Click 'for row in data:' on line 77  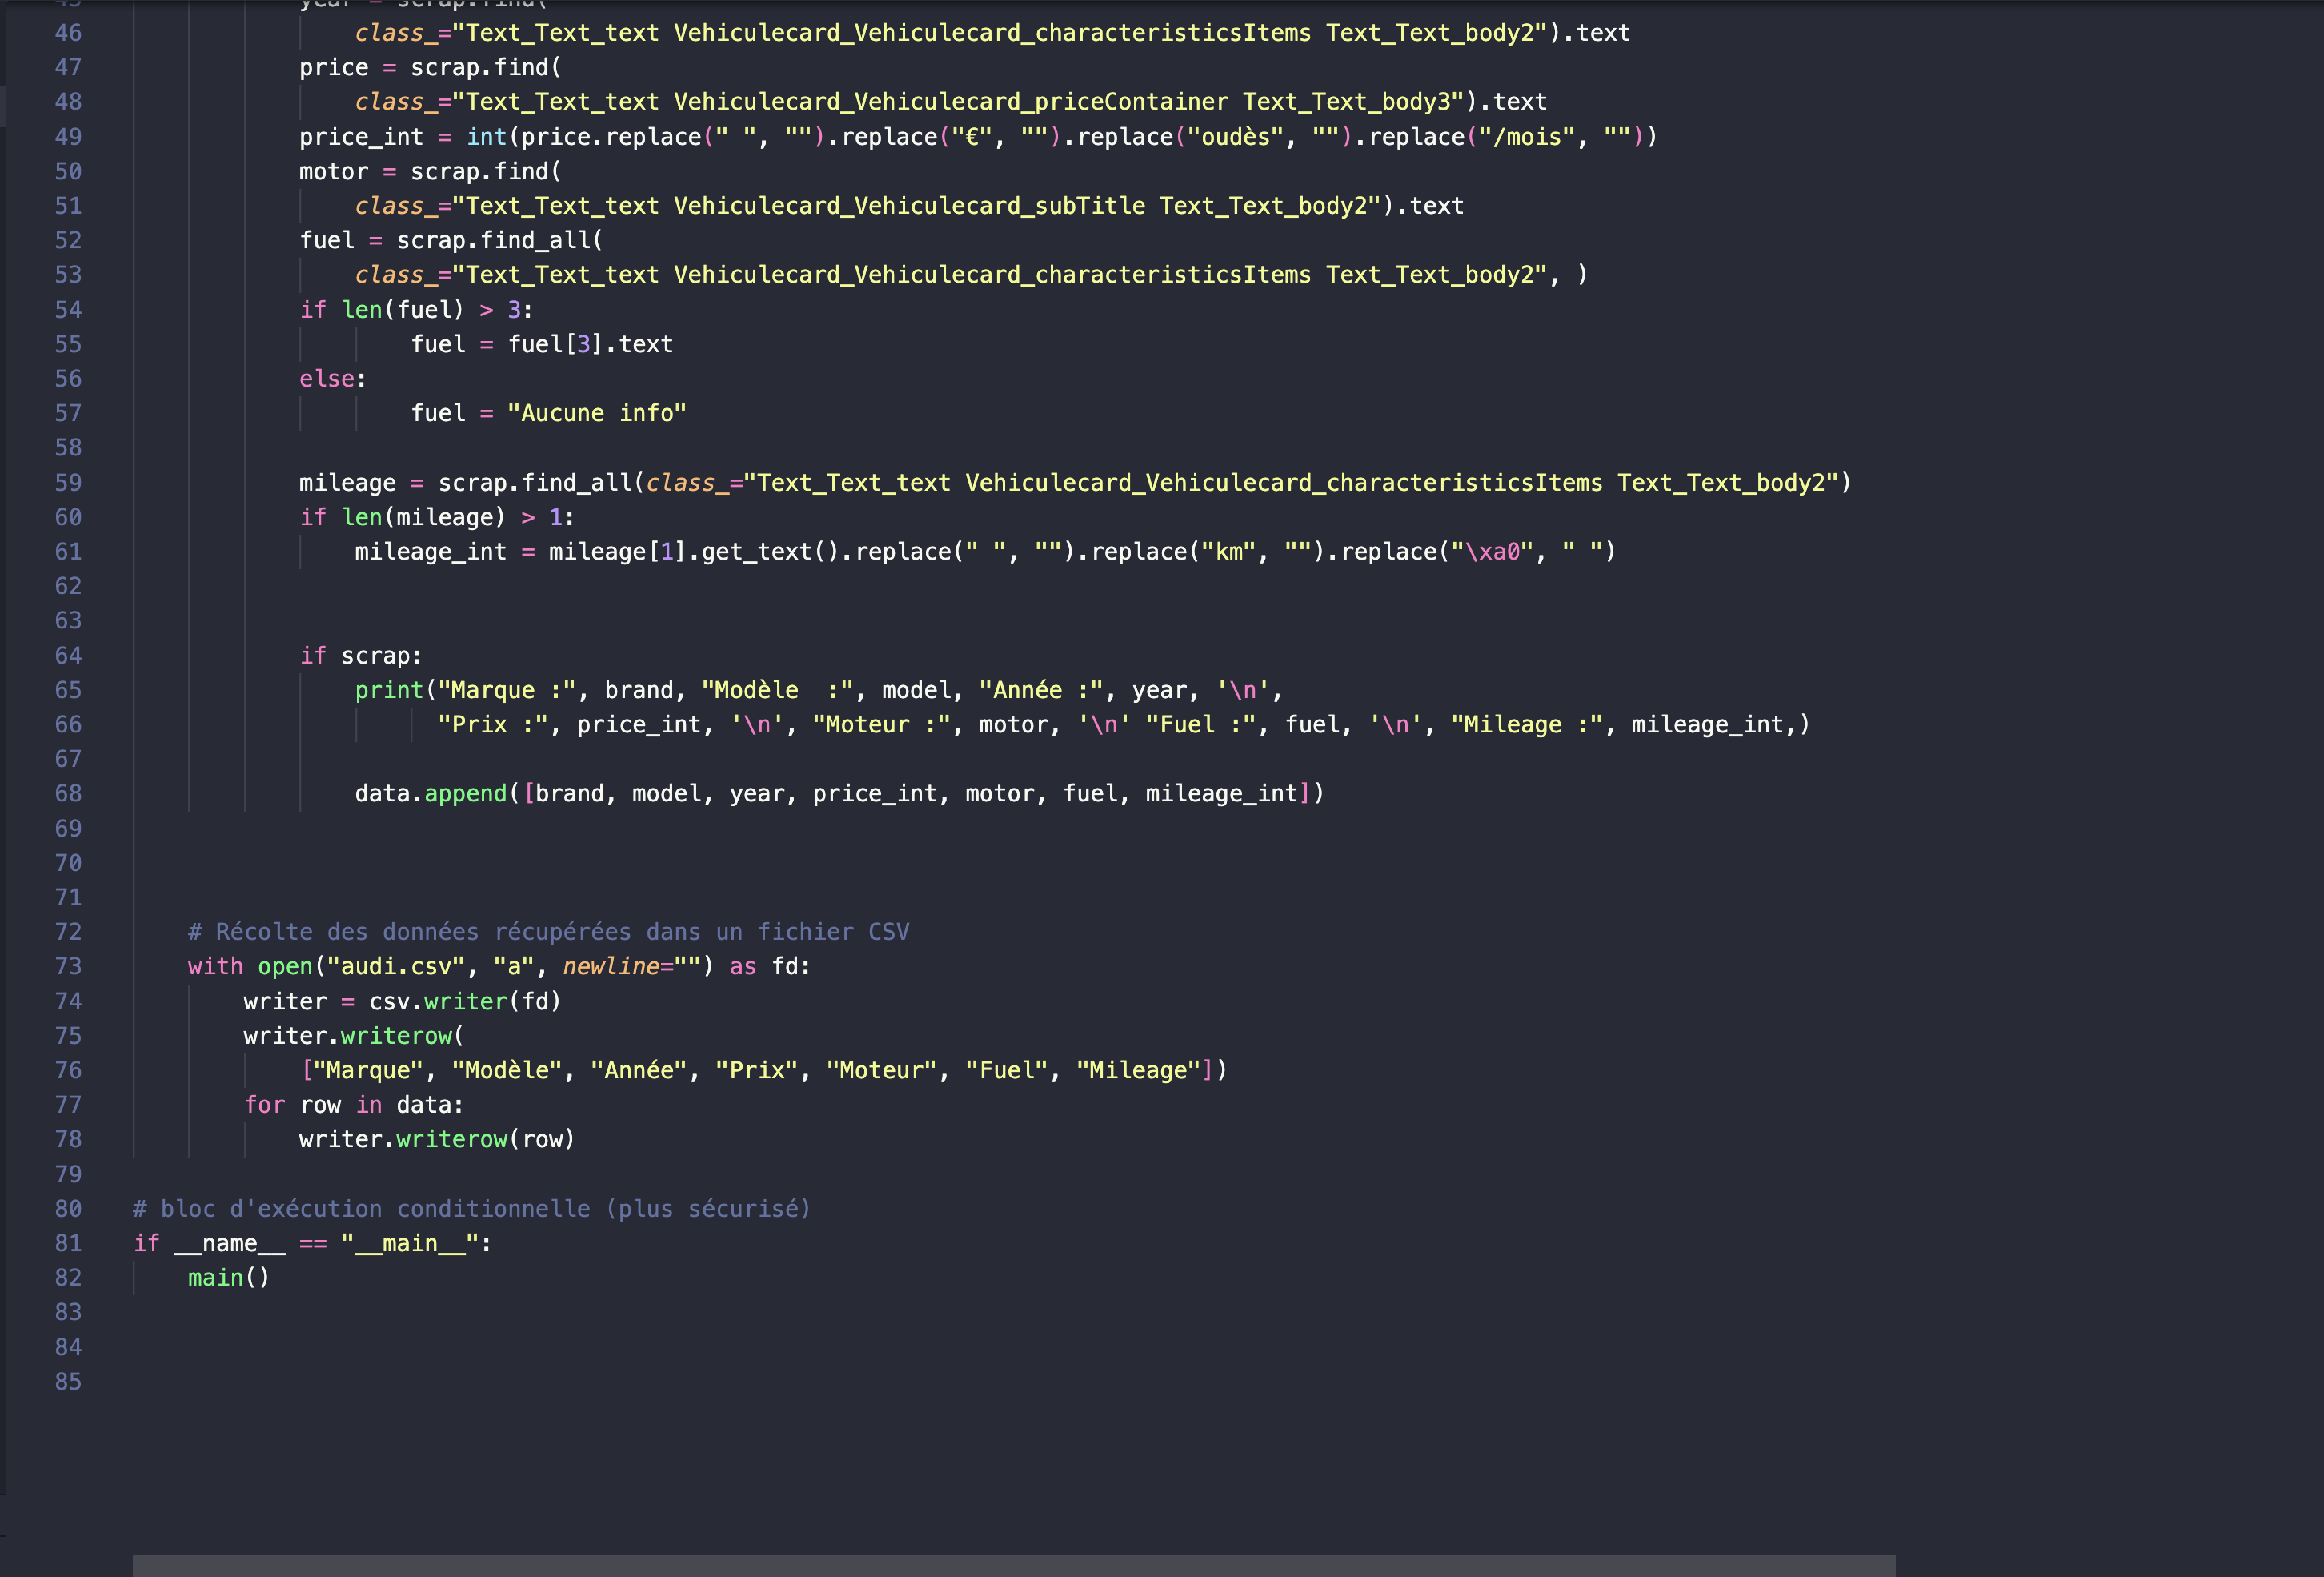click(x=354, y=1105)
